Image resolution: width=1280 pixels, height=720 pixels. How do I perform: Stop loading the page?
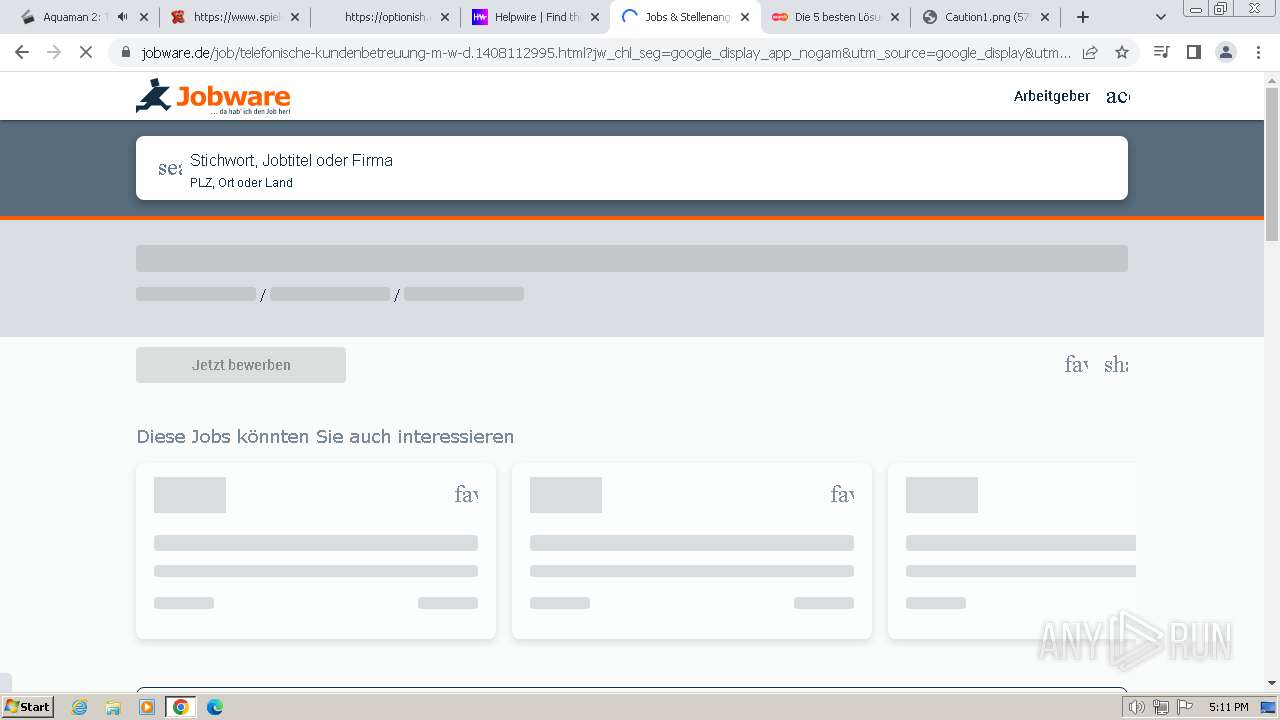click(86, 52)
